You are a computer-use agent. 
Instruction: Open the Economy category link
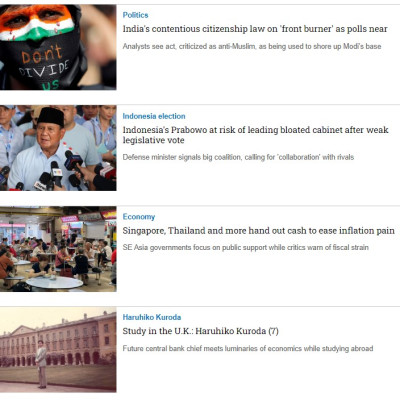pyautogui.click(x=139, y=217)
